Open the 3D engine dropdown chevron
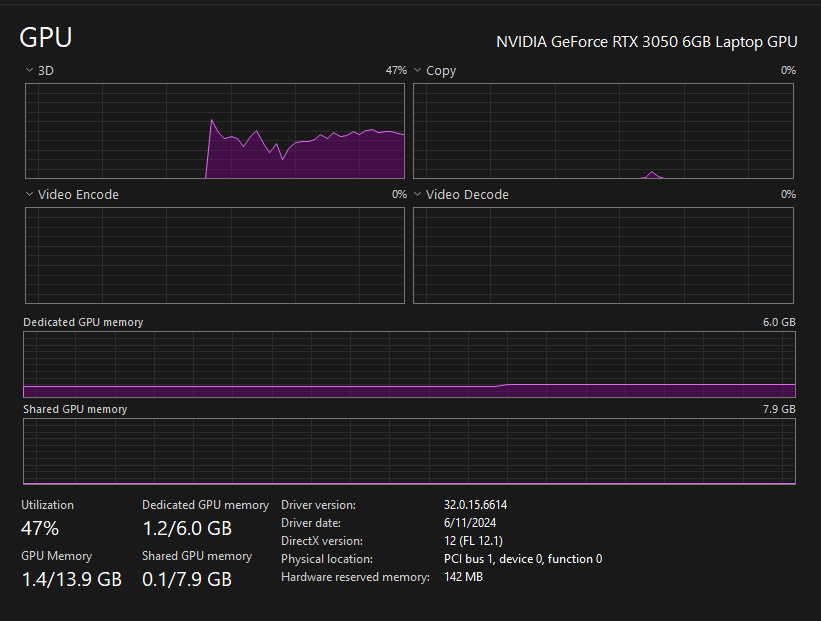 (29, 70)
